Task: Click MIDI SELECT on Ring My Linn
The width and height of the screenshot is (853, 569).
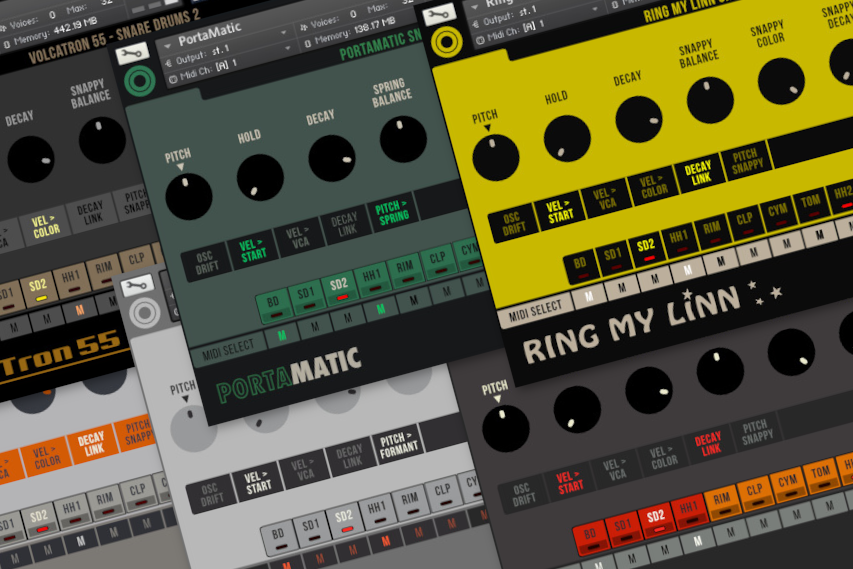Action: 535,312
